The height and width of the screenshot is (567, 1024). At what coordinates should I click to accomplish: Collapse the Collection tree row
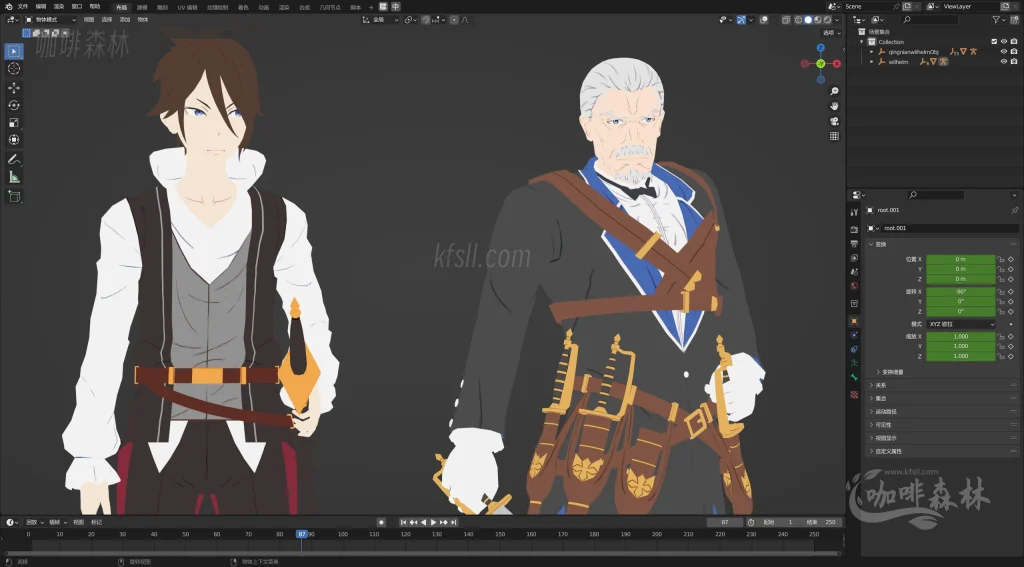(862, 42)
